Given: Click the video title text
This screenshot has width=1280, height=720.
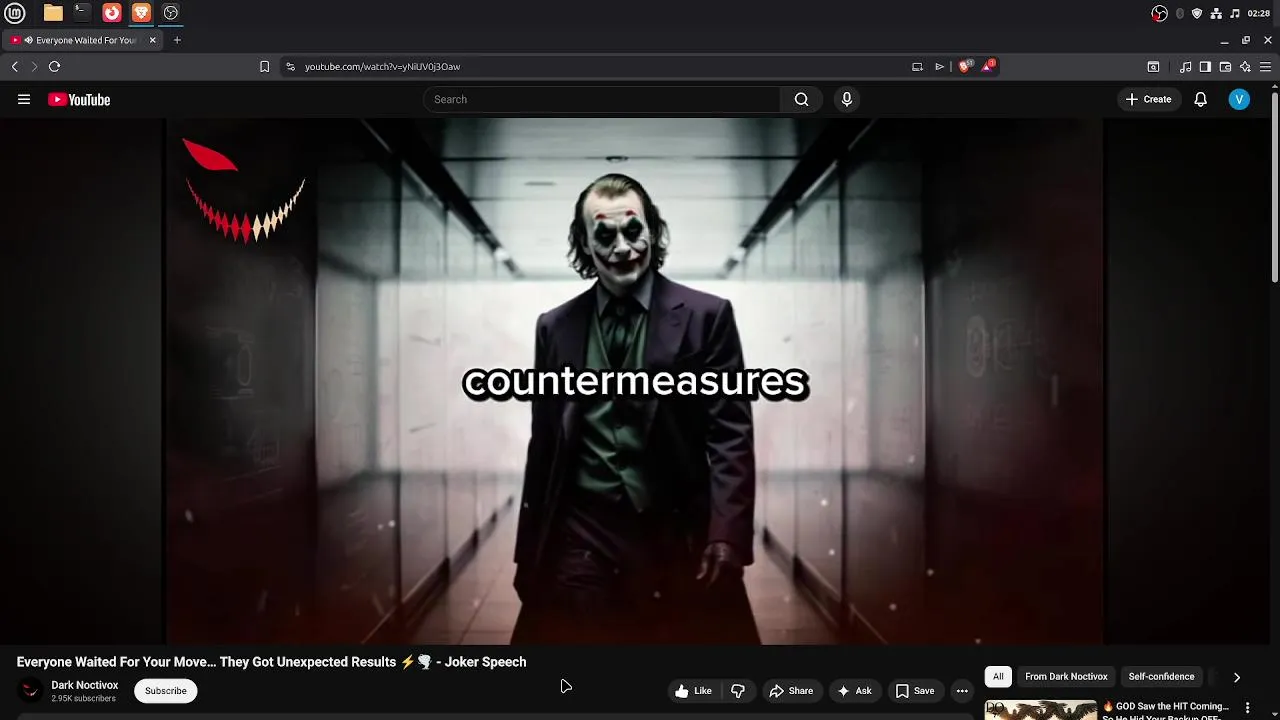Looking at the screenshot, I should pos(271,662).
